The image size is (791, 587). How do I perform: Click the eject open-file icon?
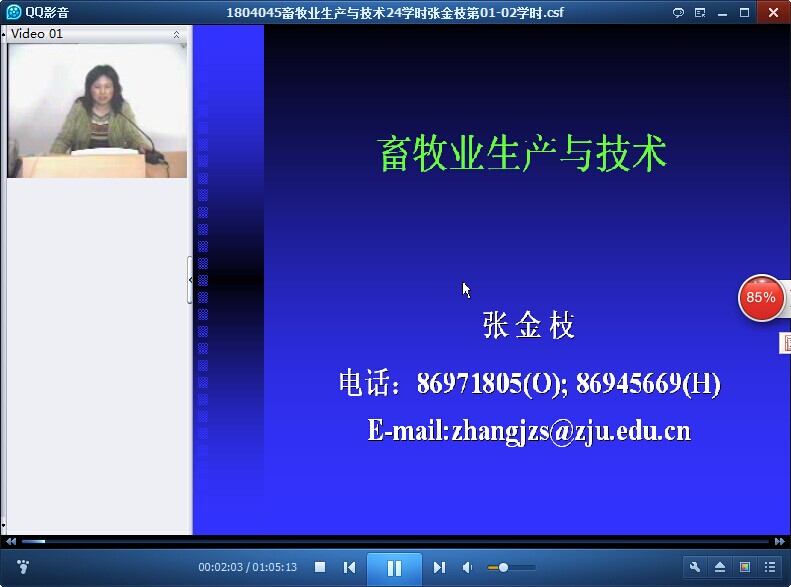[720, 567]
